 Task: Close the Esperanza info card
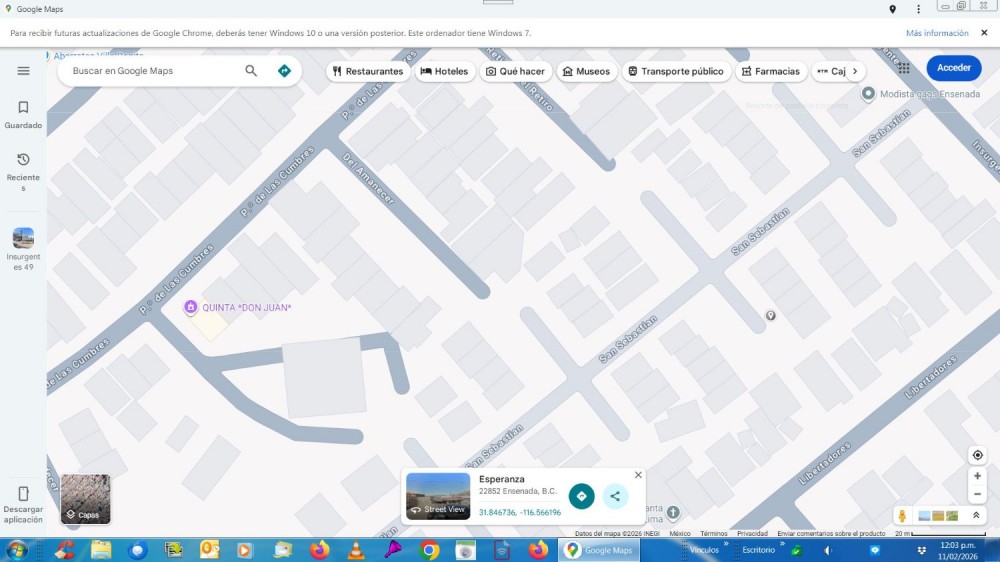click(x=638, y=475)
